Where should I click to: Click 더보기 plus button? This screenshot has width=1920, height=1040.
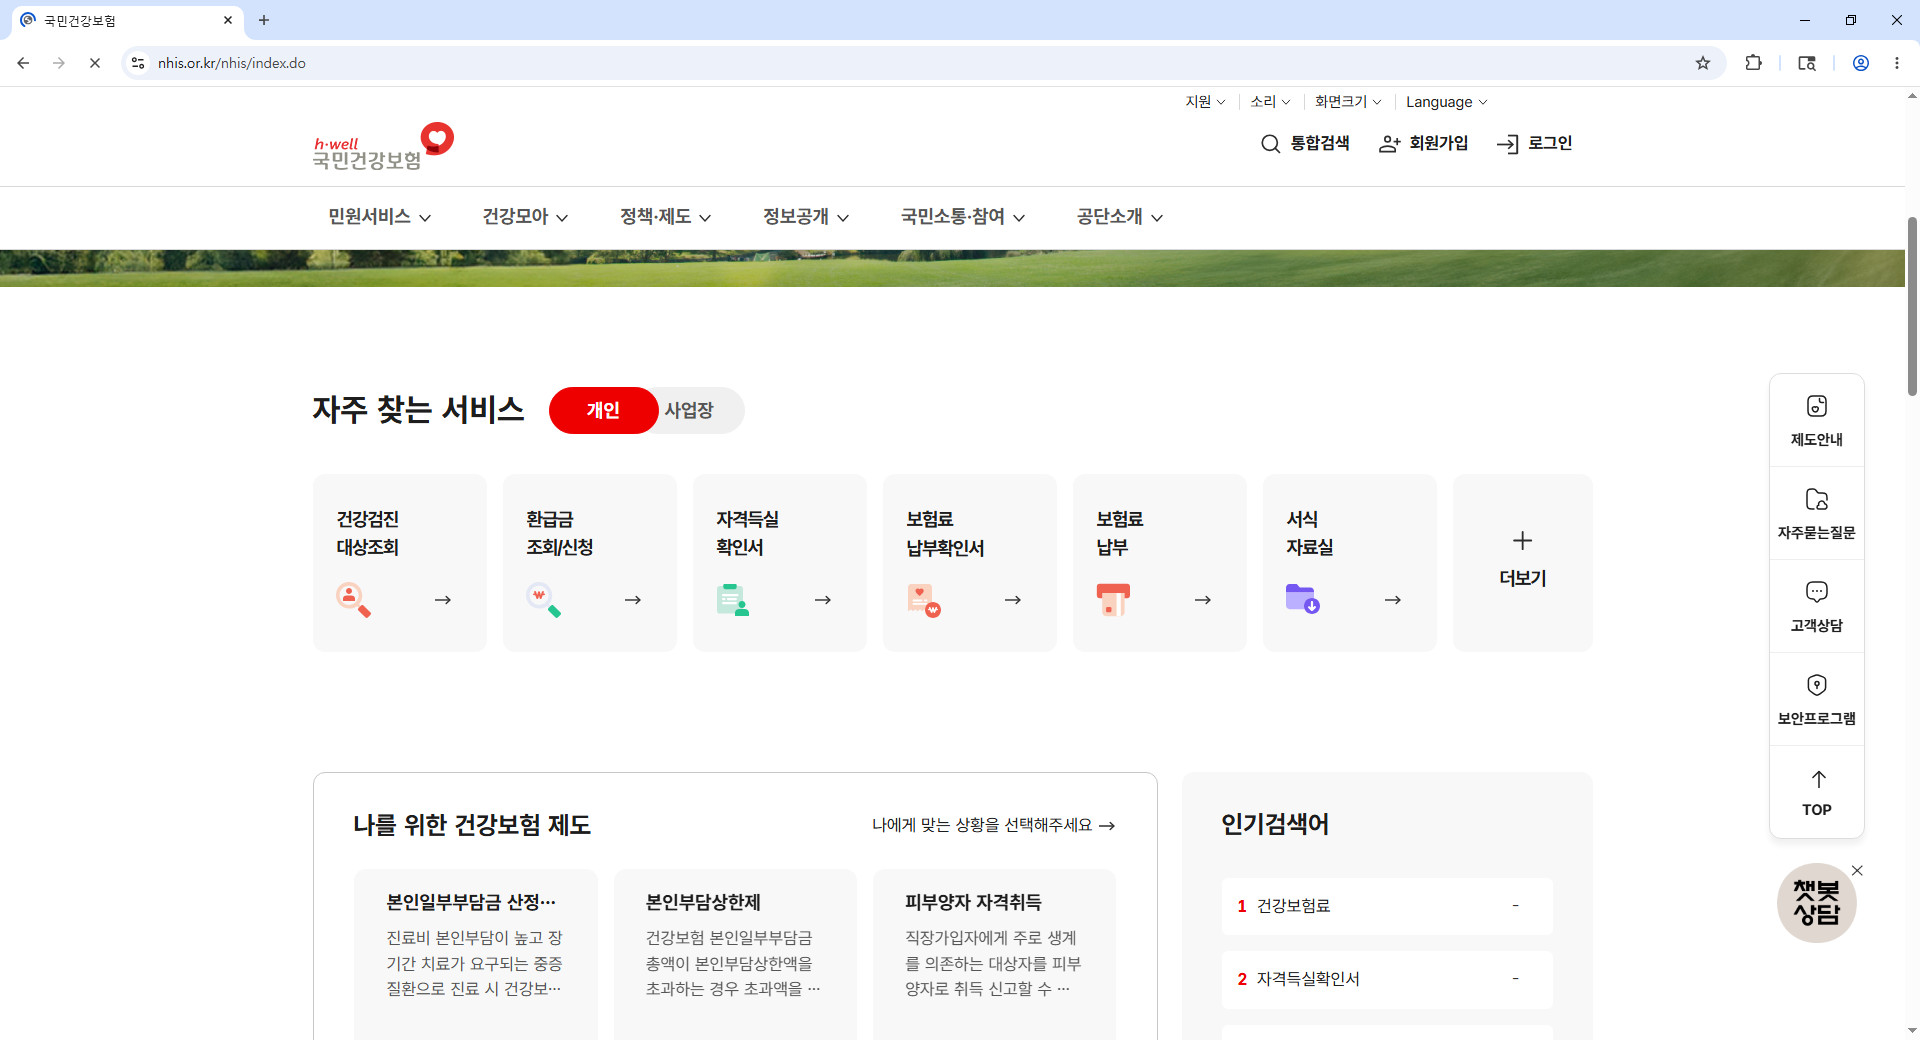(1523, 562)
